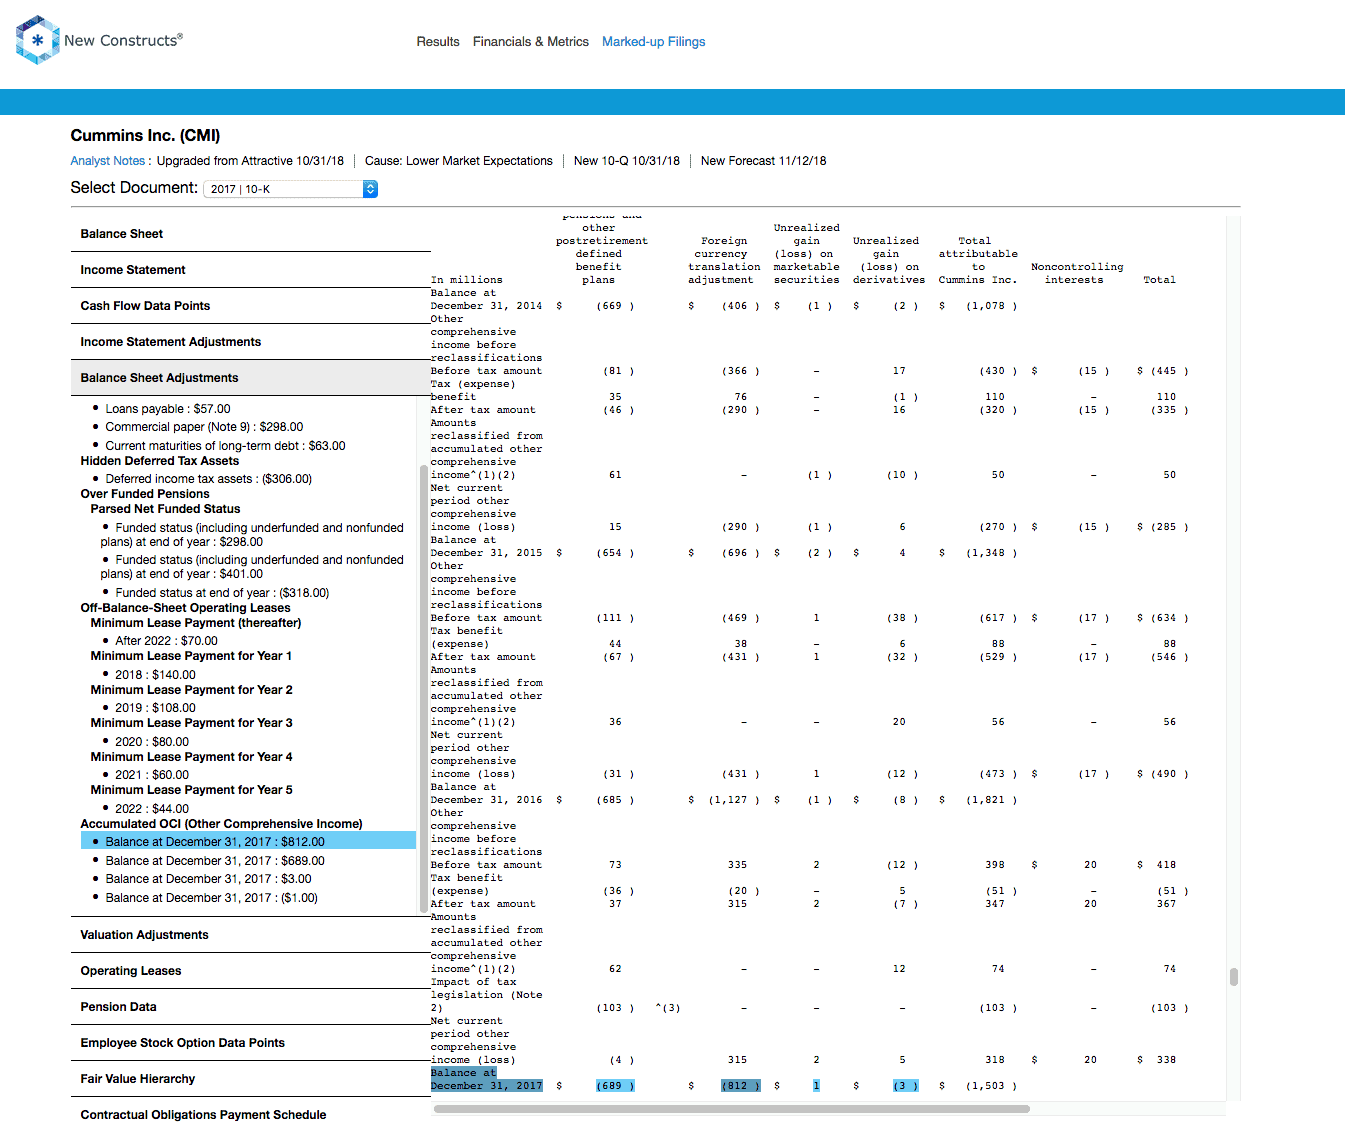This screenshot has width=1345, height=1129.
Task: Select Funded status plans item $401.00
Action: tap(252, 567)
